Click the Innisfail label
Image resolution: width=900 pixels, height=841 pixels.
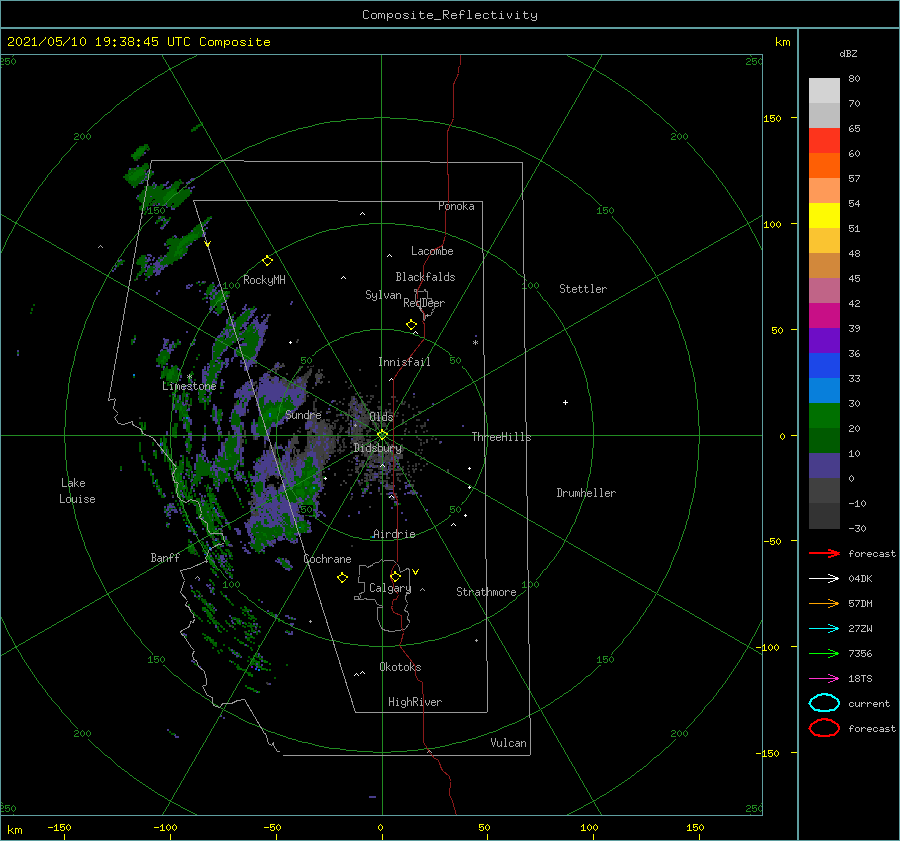coord(404,362)
